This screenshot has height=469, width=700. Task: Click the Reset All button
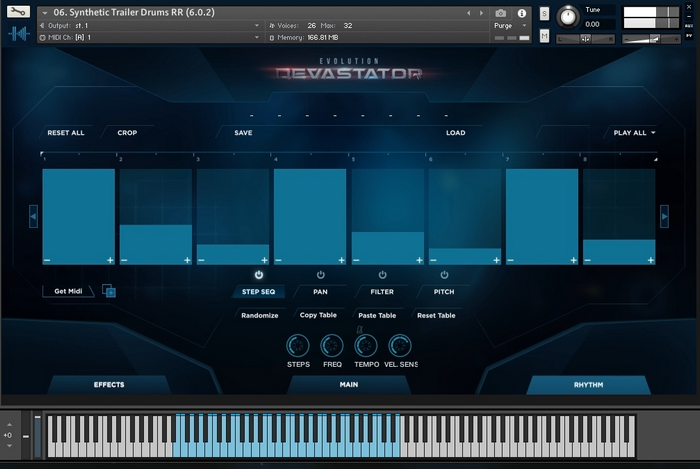[x=66, y=132]
